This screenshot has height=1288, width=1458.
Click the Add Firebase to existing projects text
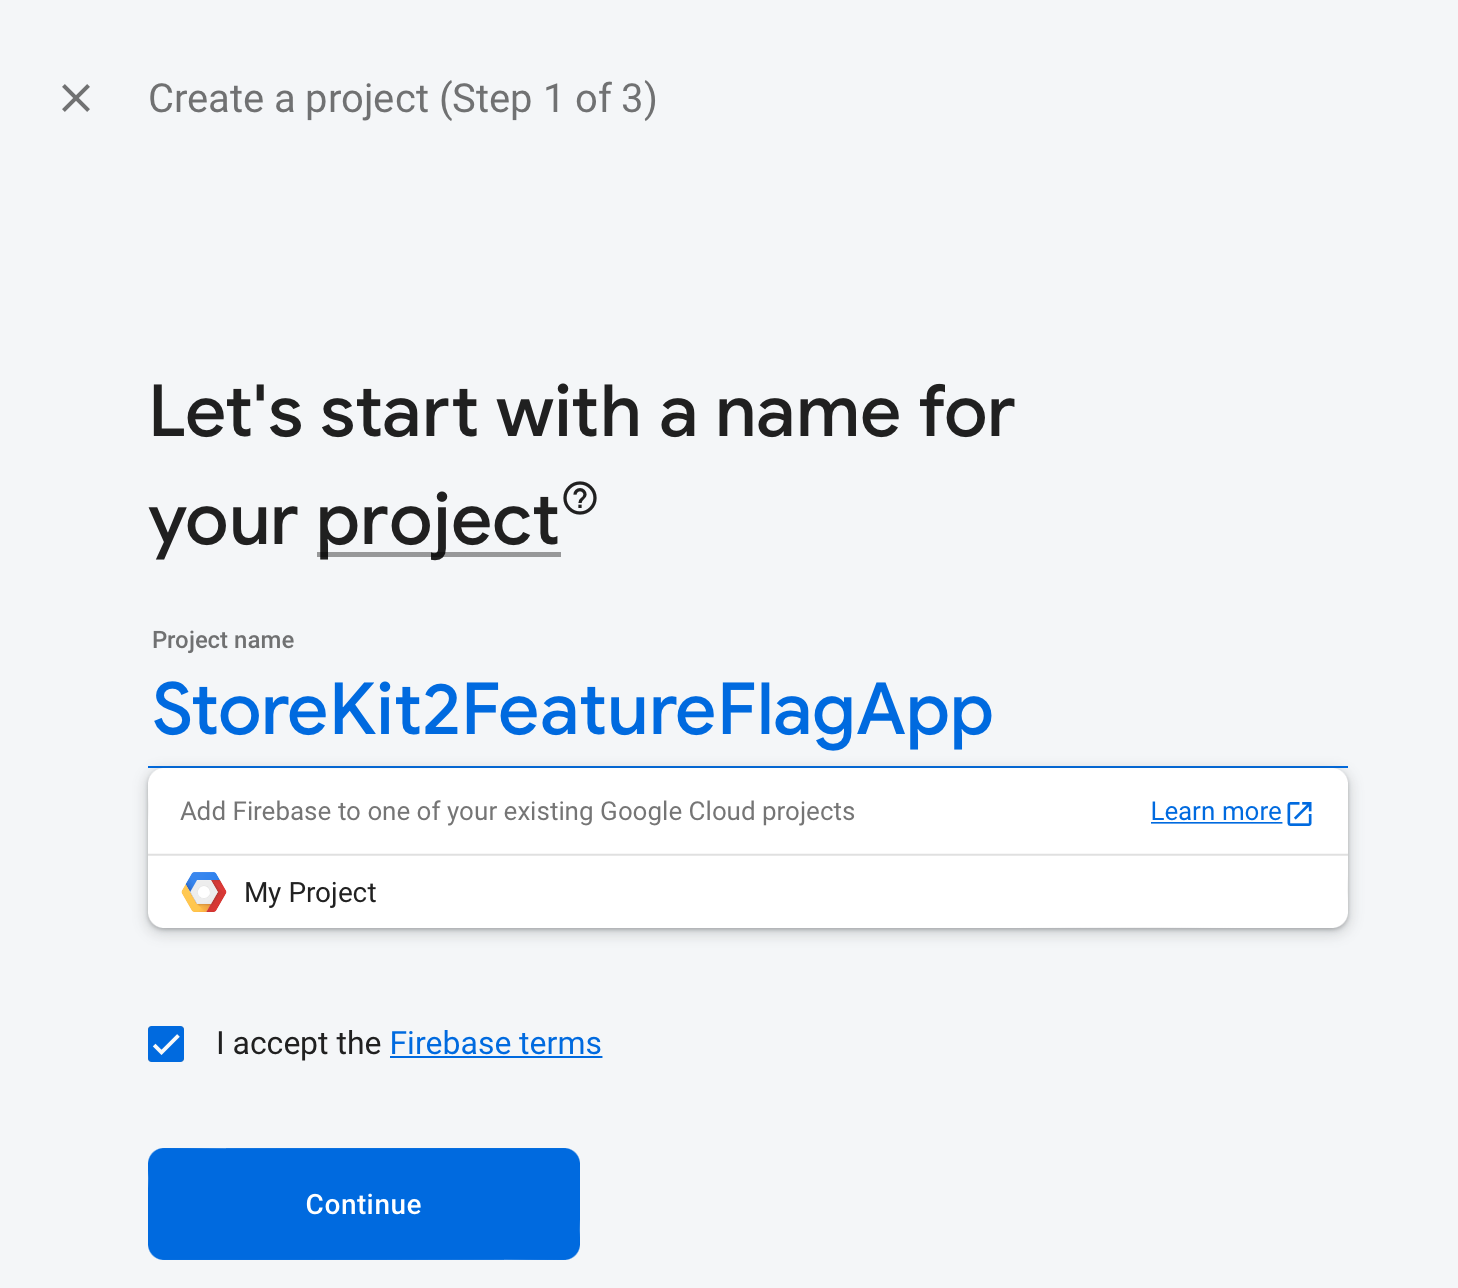point(518,811)
